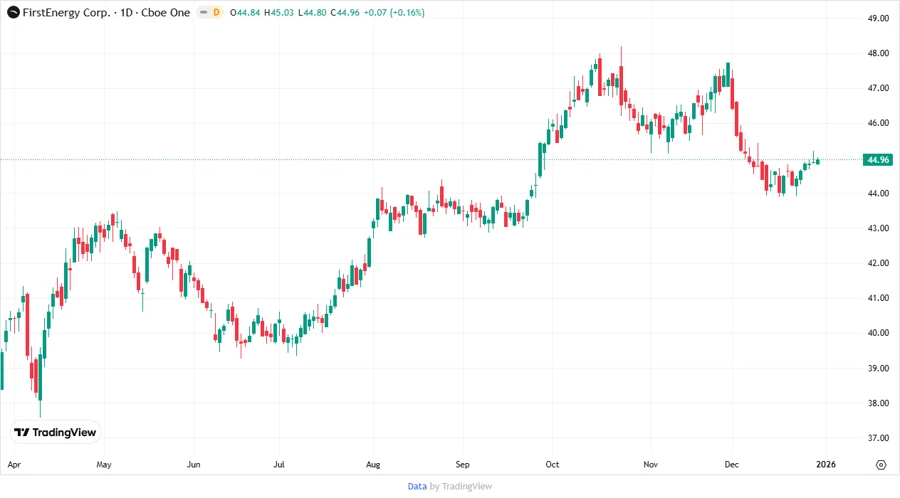
Task: Click the May label on time axis
Action: tap(104, 465)
